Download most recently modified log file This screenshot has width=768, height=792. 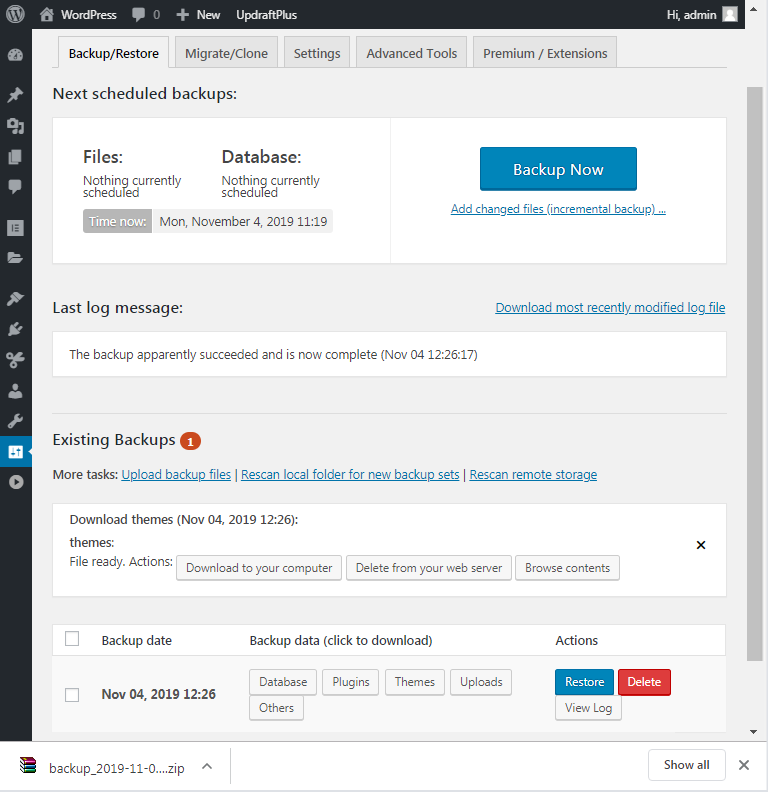(x=610, y=308)
